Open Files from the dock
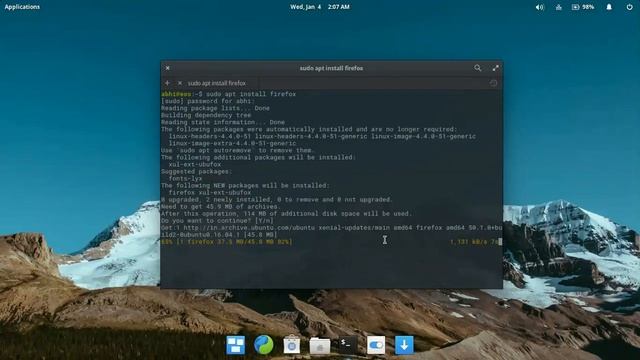 (320, 346)
